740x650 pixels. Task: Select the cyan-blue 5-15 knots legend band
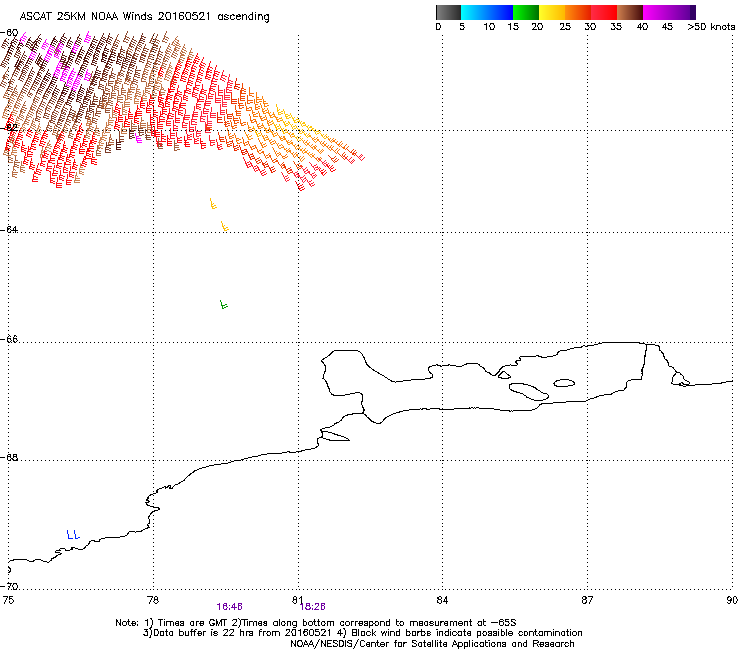(x=487, y=12)
